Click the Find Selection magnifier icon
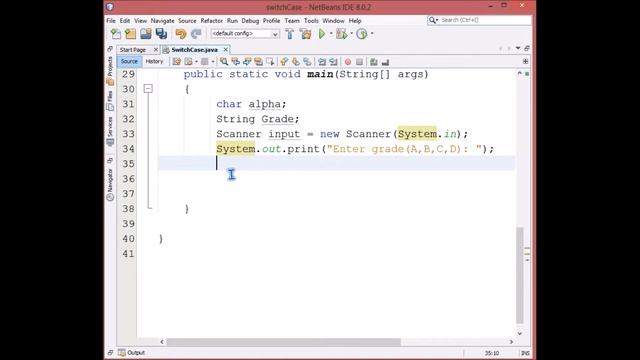The height and width of the screenshot is (360, 640). coord(224,62)
